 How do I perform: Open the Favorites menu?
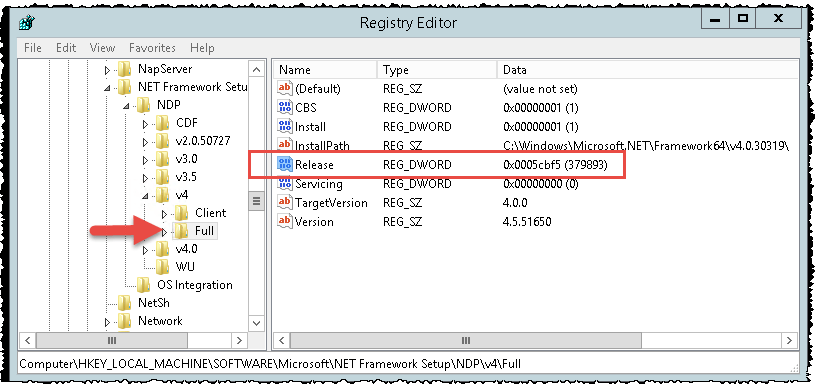[152, 48]
